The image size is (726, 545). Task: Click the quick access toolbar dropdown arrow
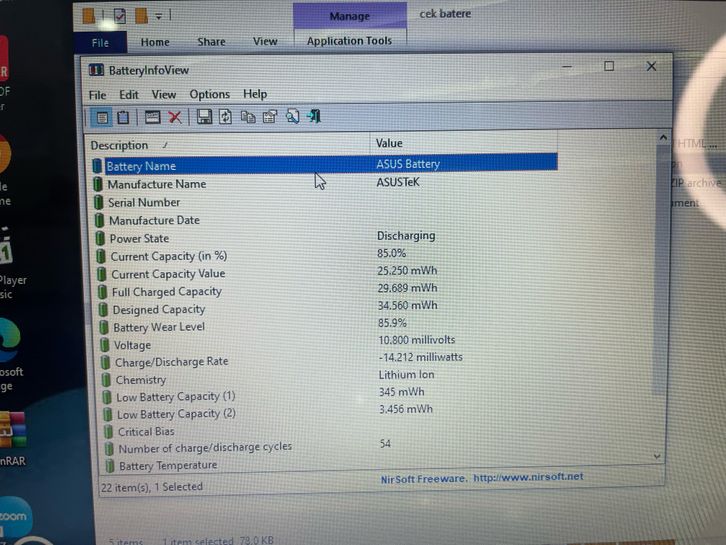pos(158,17)
